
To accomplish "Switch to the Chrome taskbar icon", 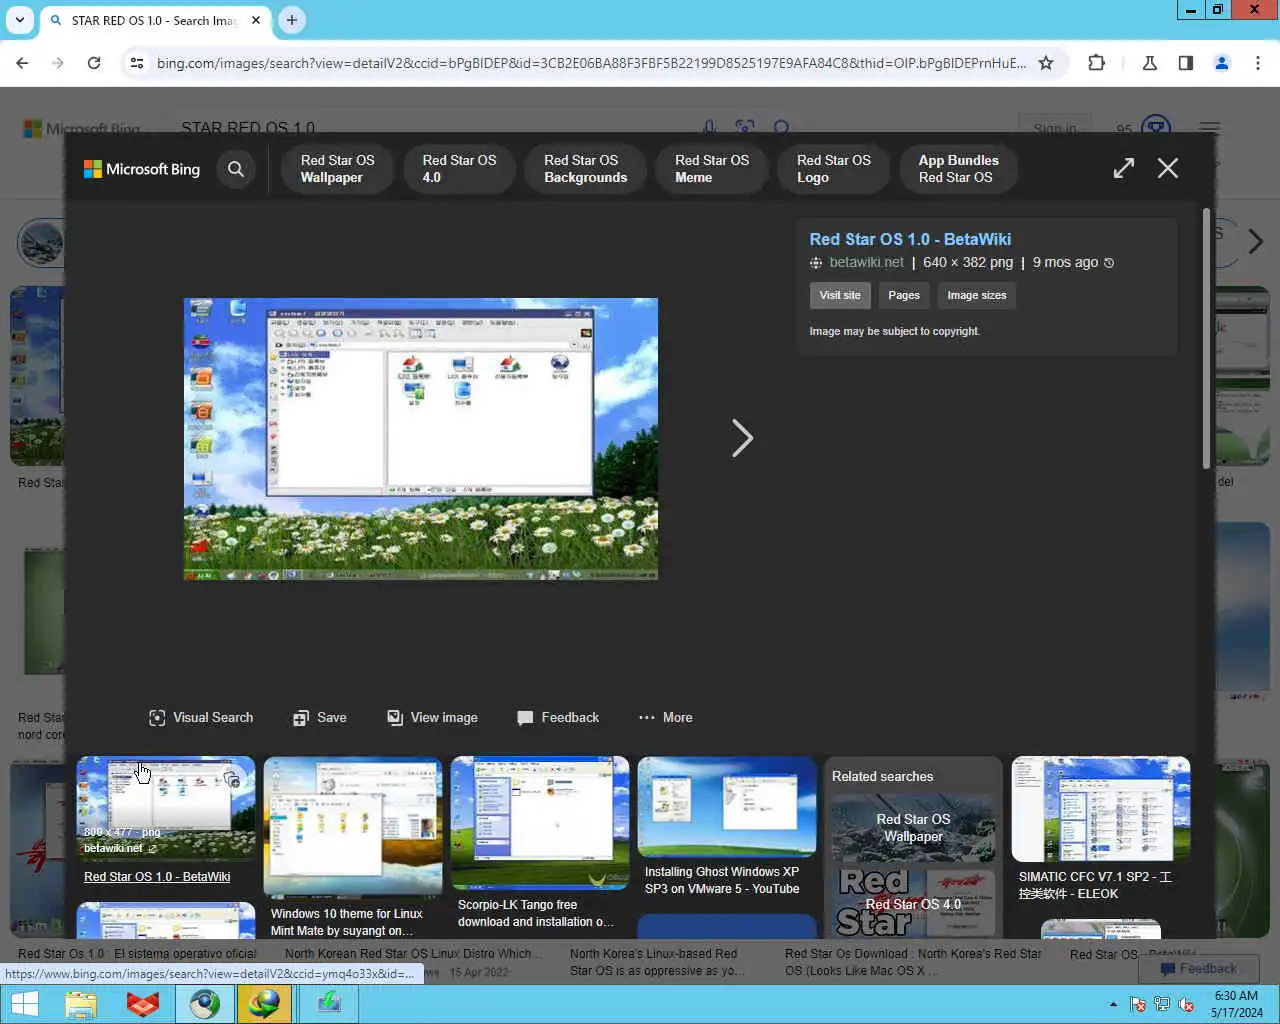I will pyautogui.click(x=204, y=1003).
